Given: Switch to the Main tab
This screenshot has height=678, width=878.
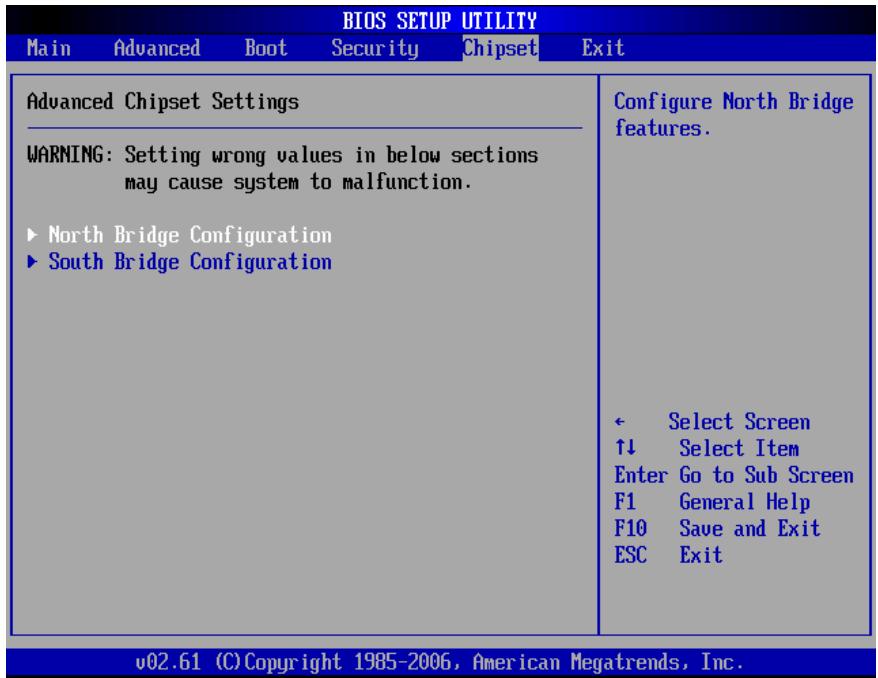Looking at the screenshot, I should [49, 48].
